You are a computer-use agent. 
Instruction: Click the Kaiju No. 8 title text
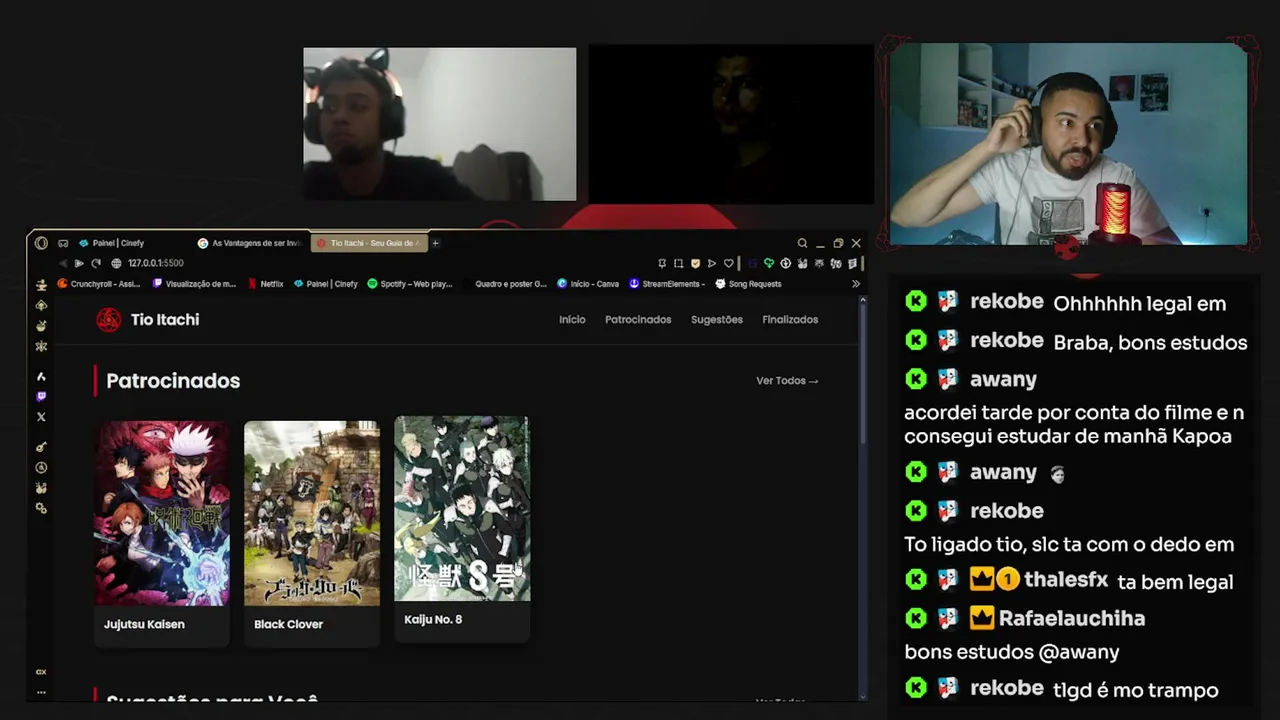click(433, 620)
